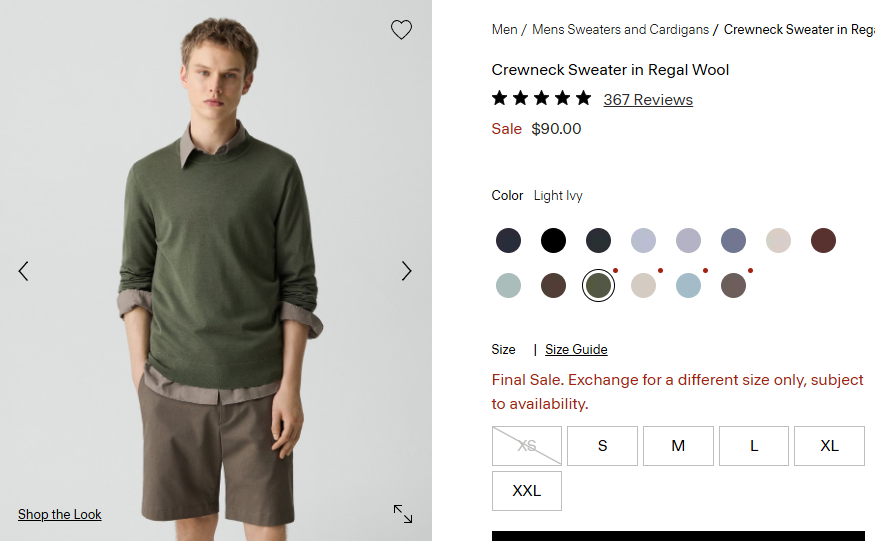Select size XL box
881x541 pixels.
click(829, 446)
